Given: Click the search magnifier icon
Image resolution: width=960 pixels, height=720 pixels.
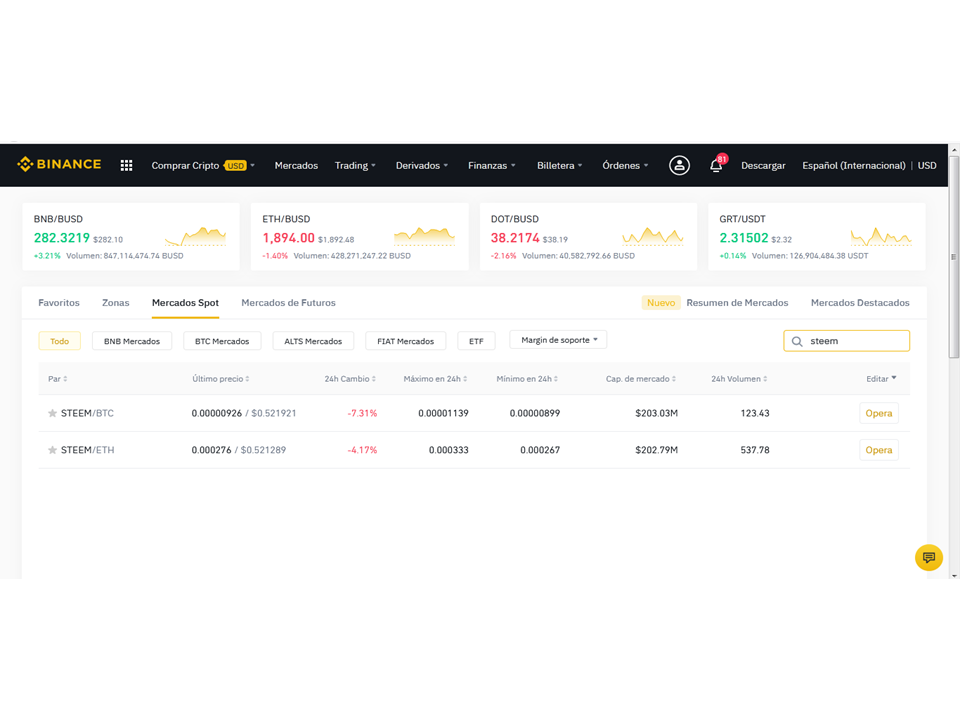Looking at the screenshot, I should click(797, 342).
